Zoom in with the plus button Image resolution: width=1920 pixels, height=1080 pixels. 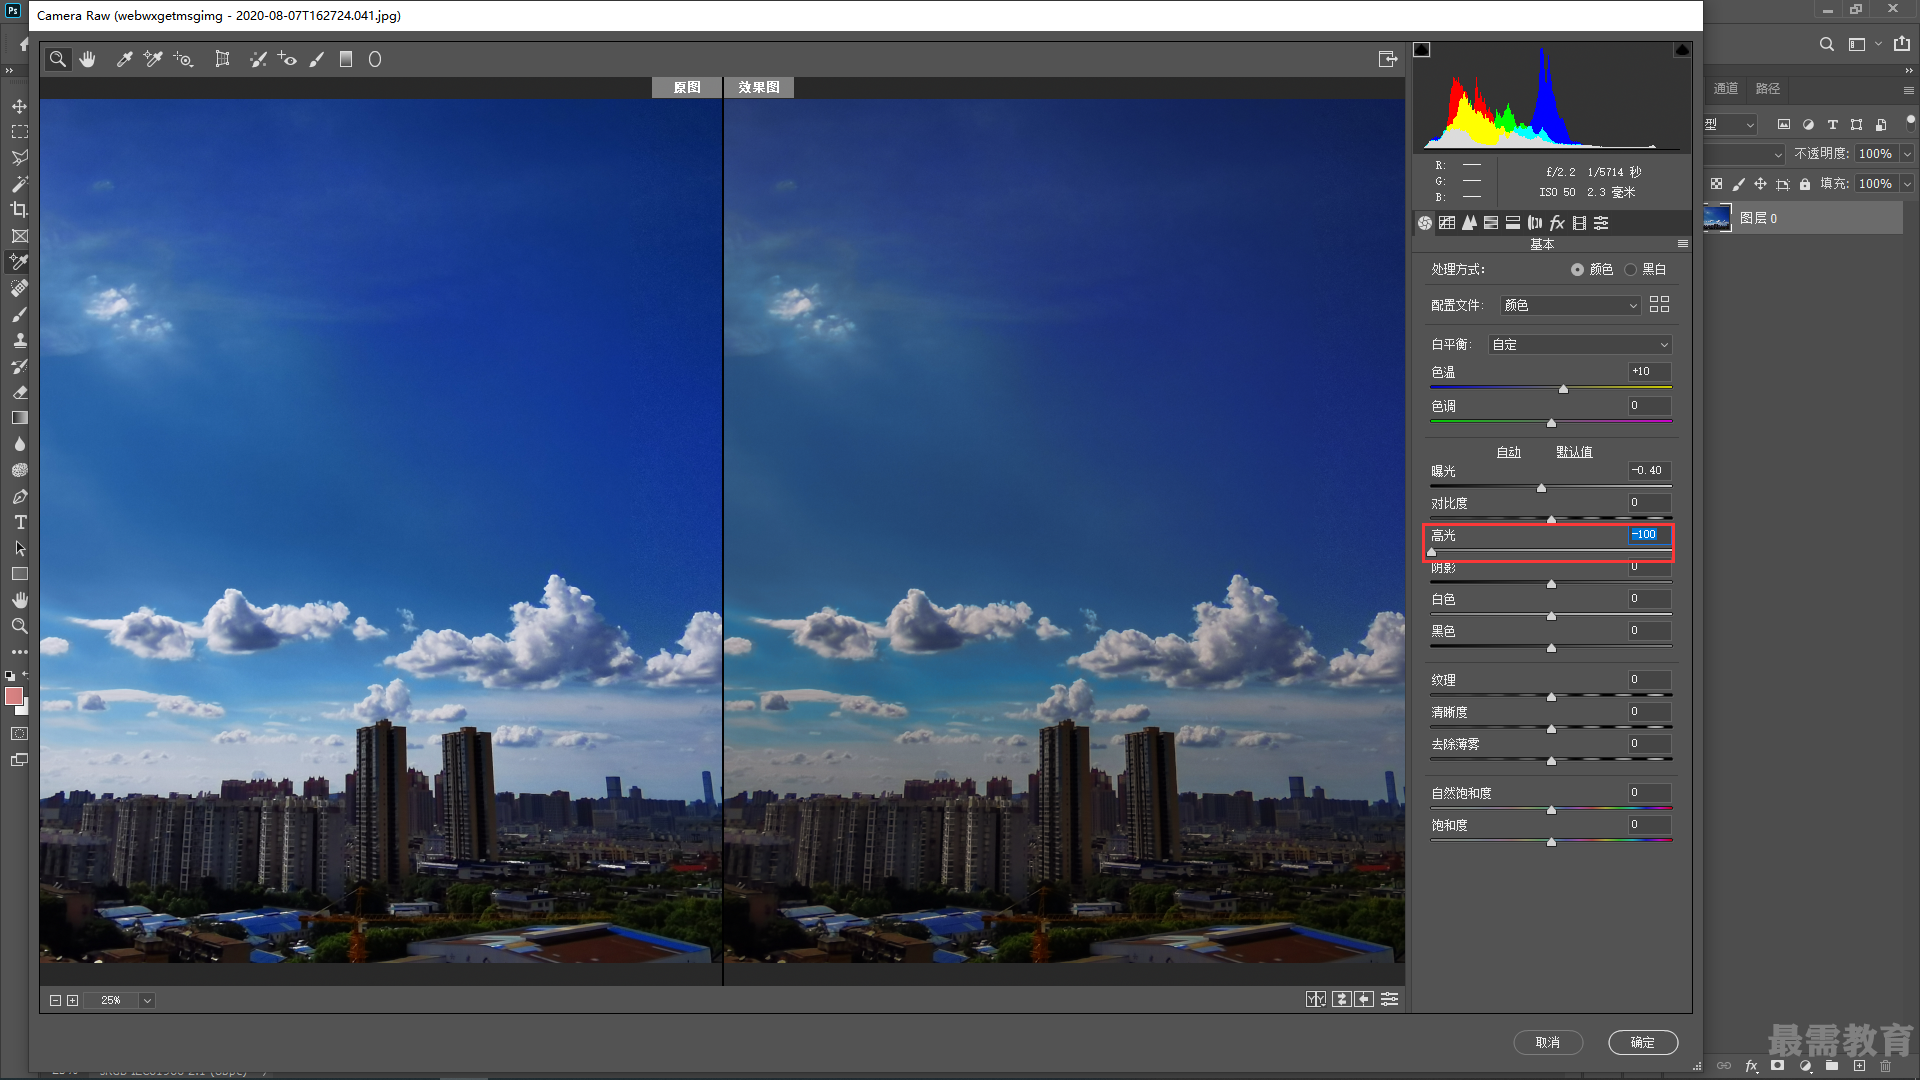(x=72, y=1000)
